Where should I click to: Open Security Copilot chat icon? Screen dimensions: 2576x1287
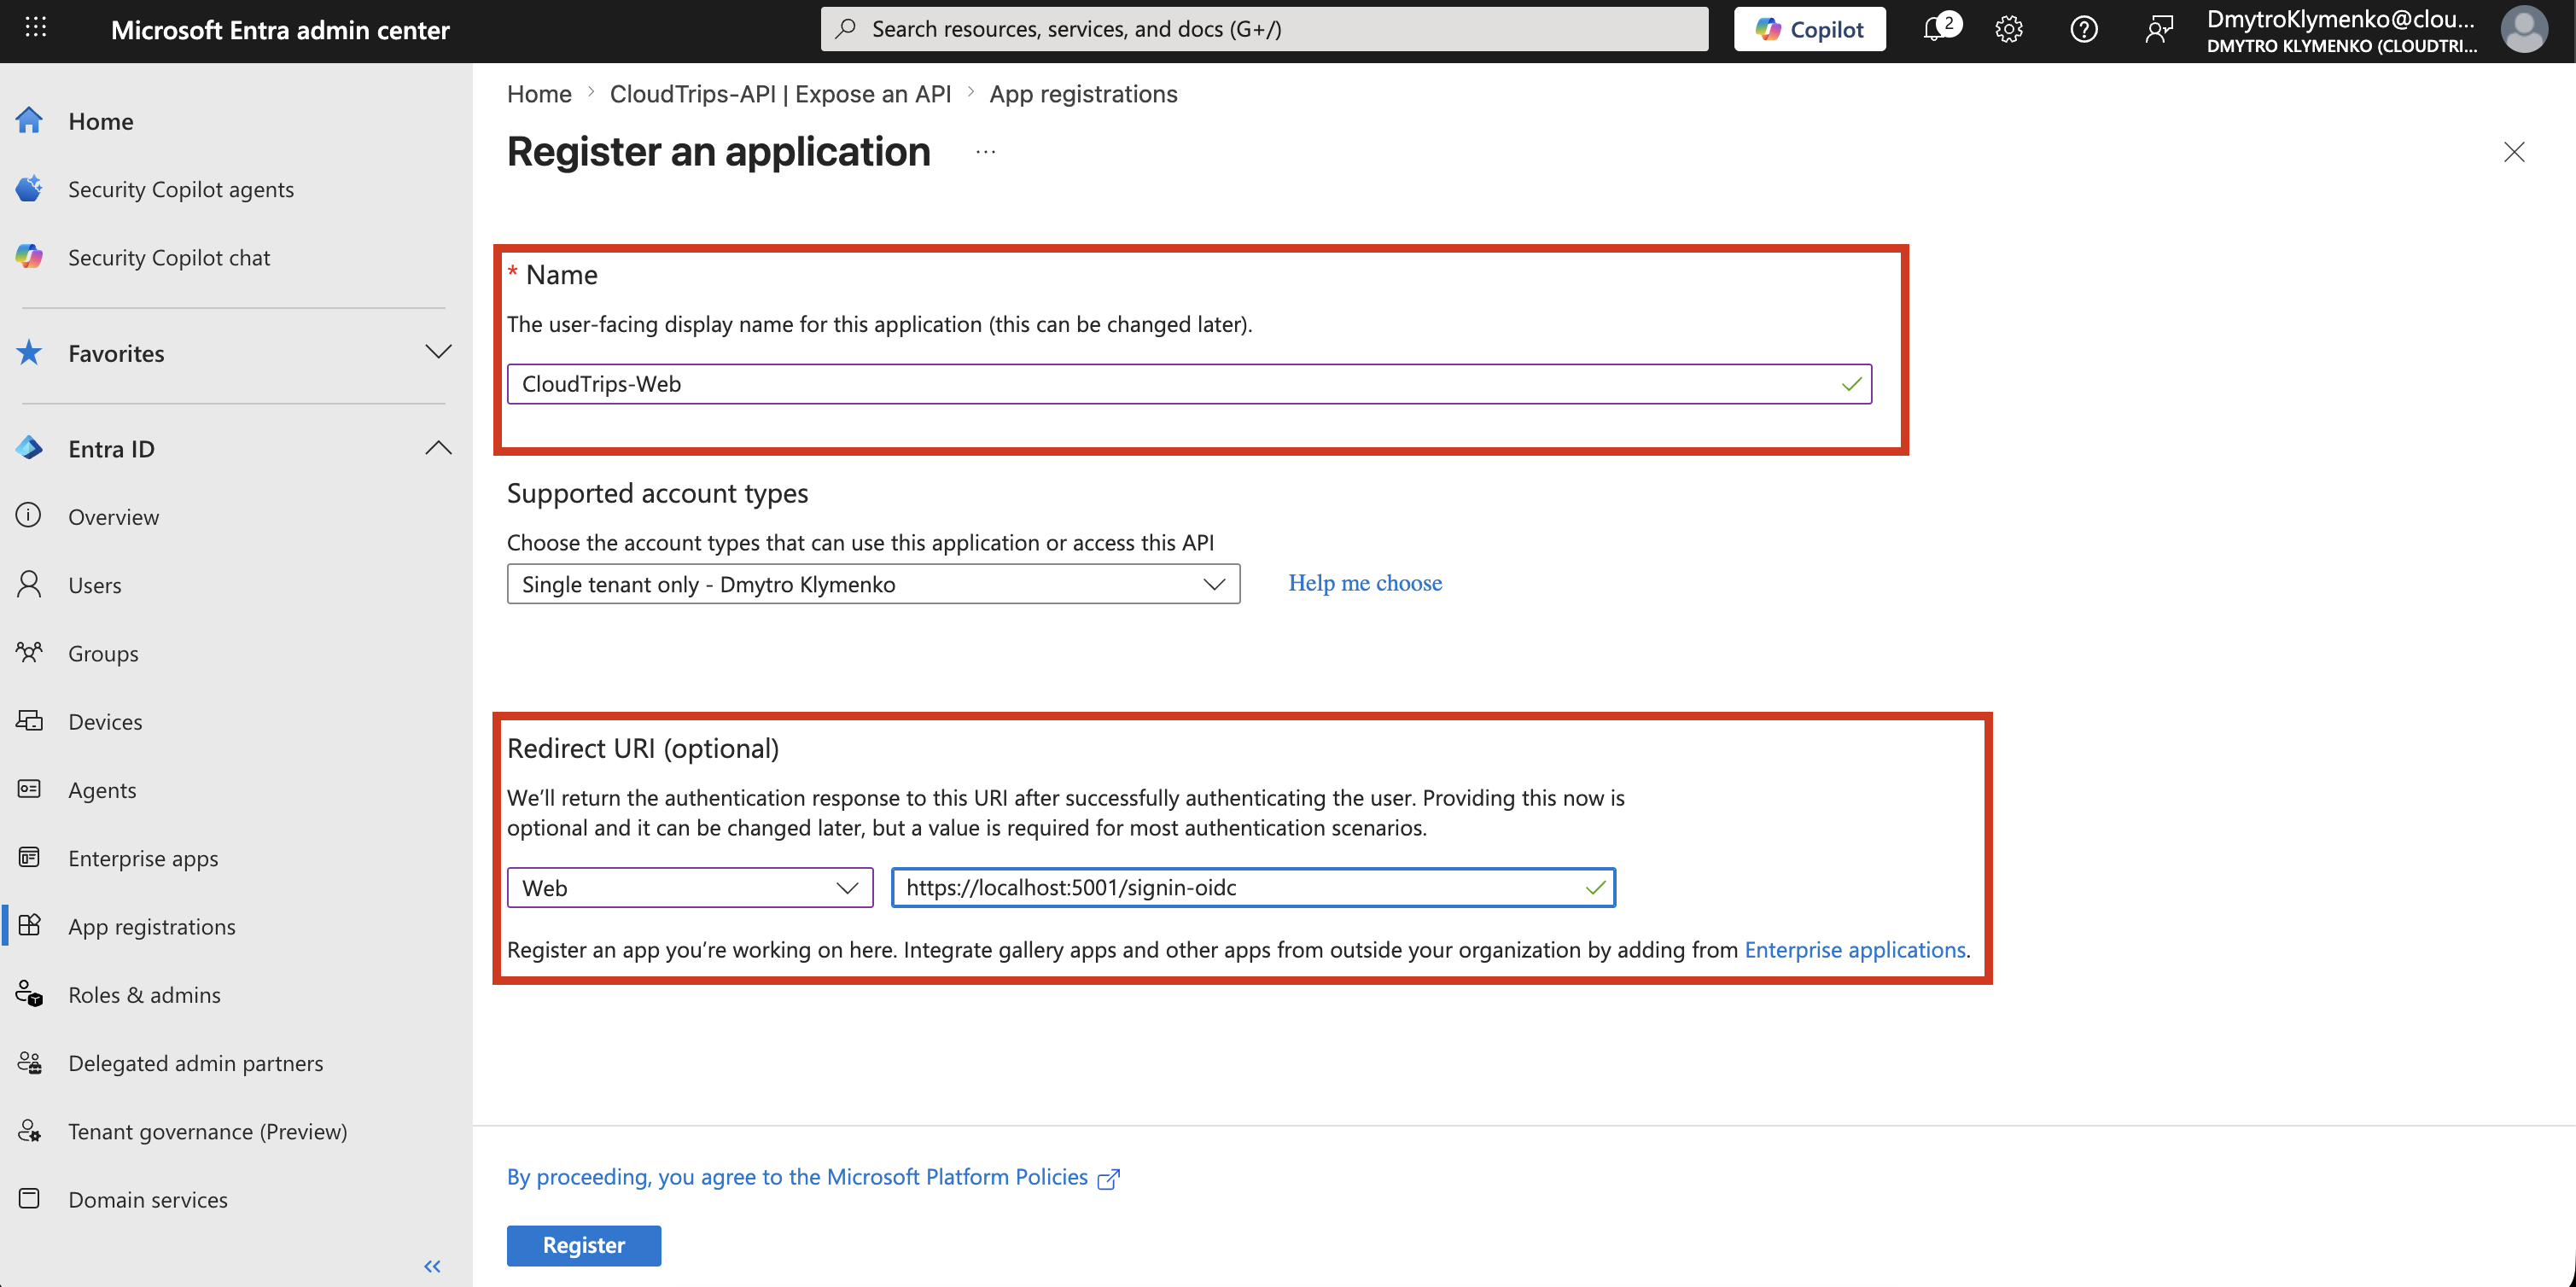click(29, 257)
